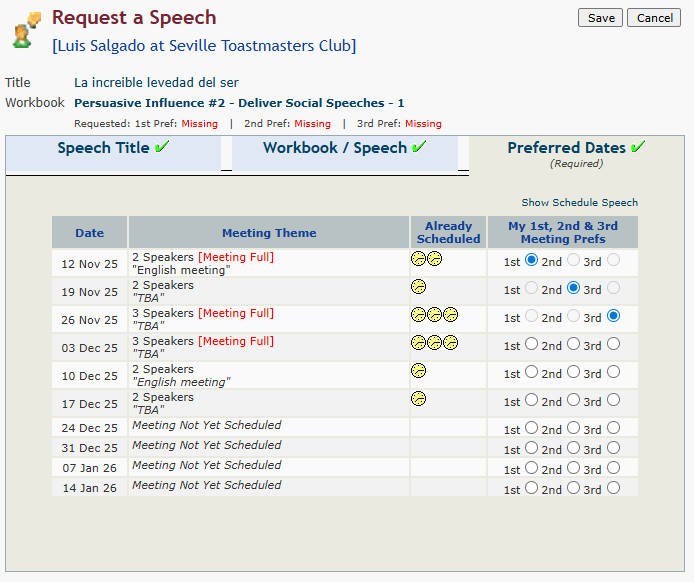694x582 pixels.
Task: Select 2nd preference for 07 Jan 26
Action: point(572,468)
